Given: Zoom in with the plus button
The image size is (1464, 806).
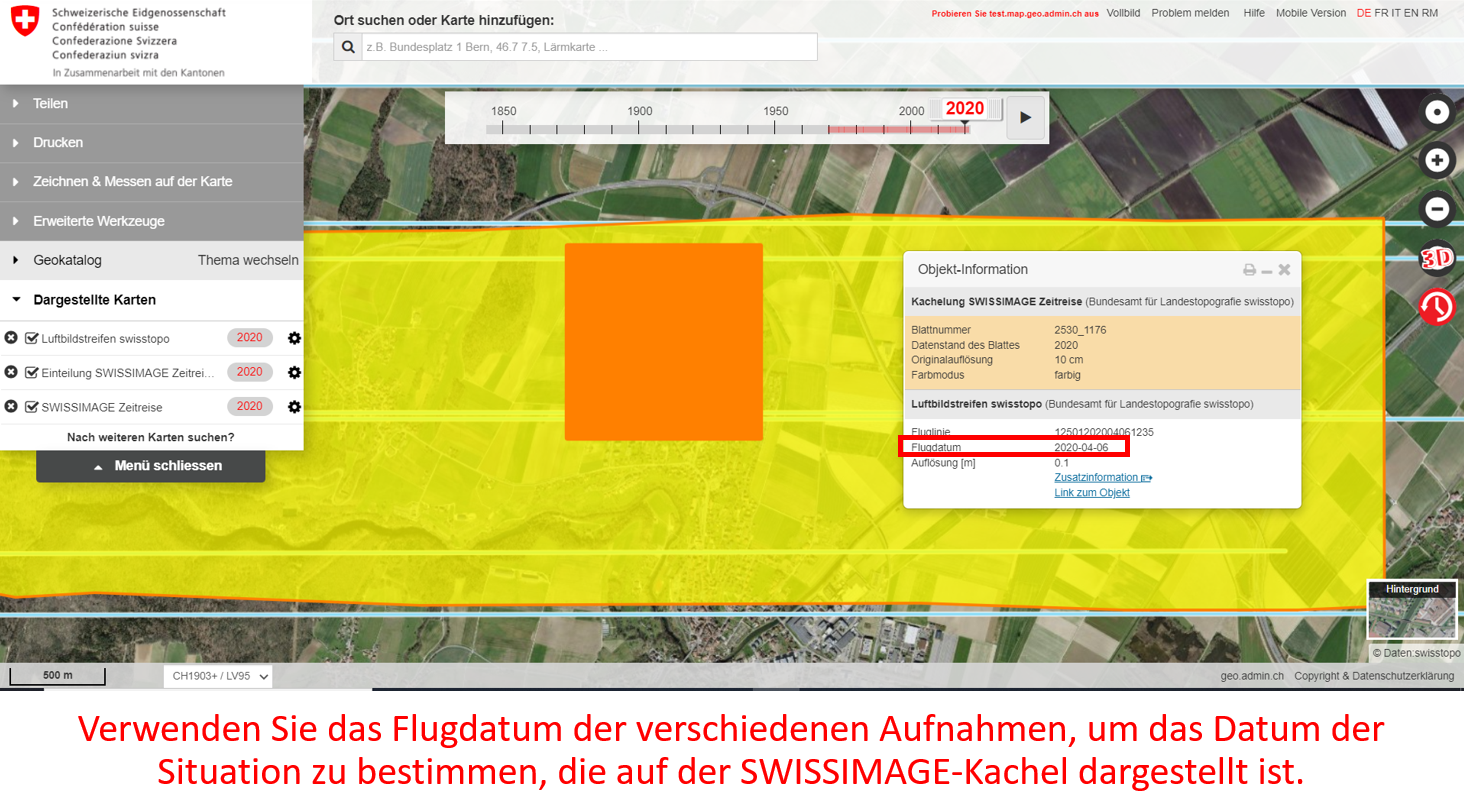Looking at the screenshot, I should tap(1437, 160).
